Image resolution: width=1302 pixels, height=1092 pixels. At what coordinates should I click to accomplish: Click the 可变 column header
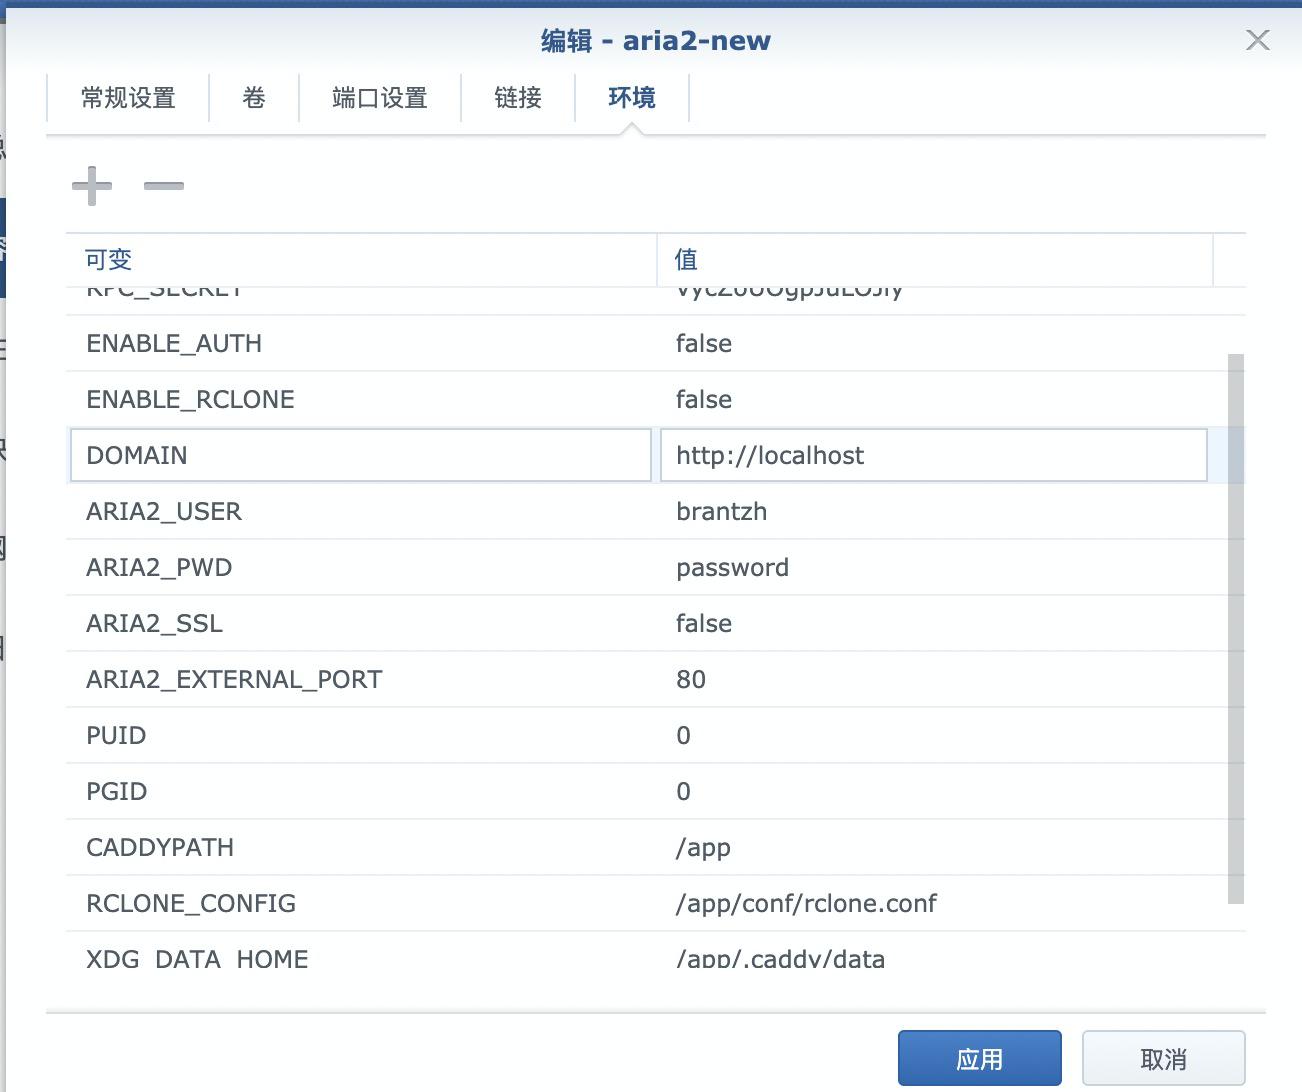106,259
